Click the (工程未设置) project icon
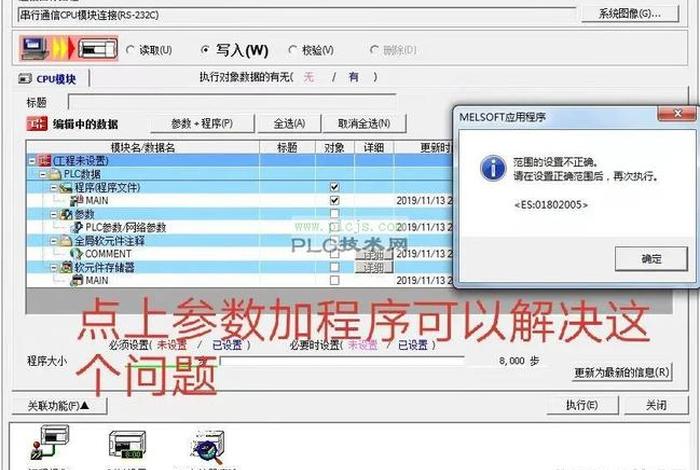The image size is (700, 470). [x=44, y=160]
